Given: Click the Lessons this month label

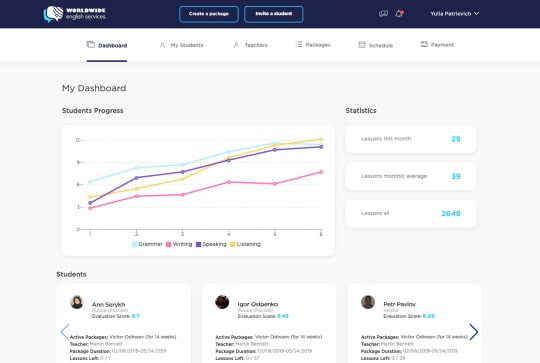Looking at the screenshot, I should (x=386, y=139).
